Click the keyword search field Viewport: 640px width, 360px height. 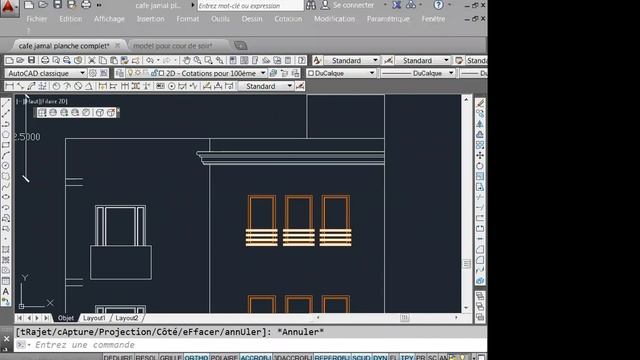[251, 6]
